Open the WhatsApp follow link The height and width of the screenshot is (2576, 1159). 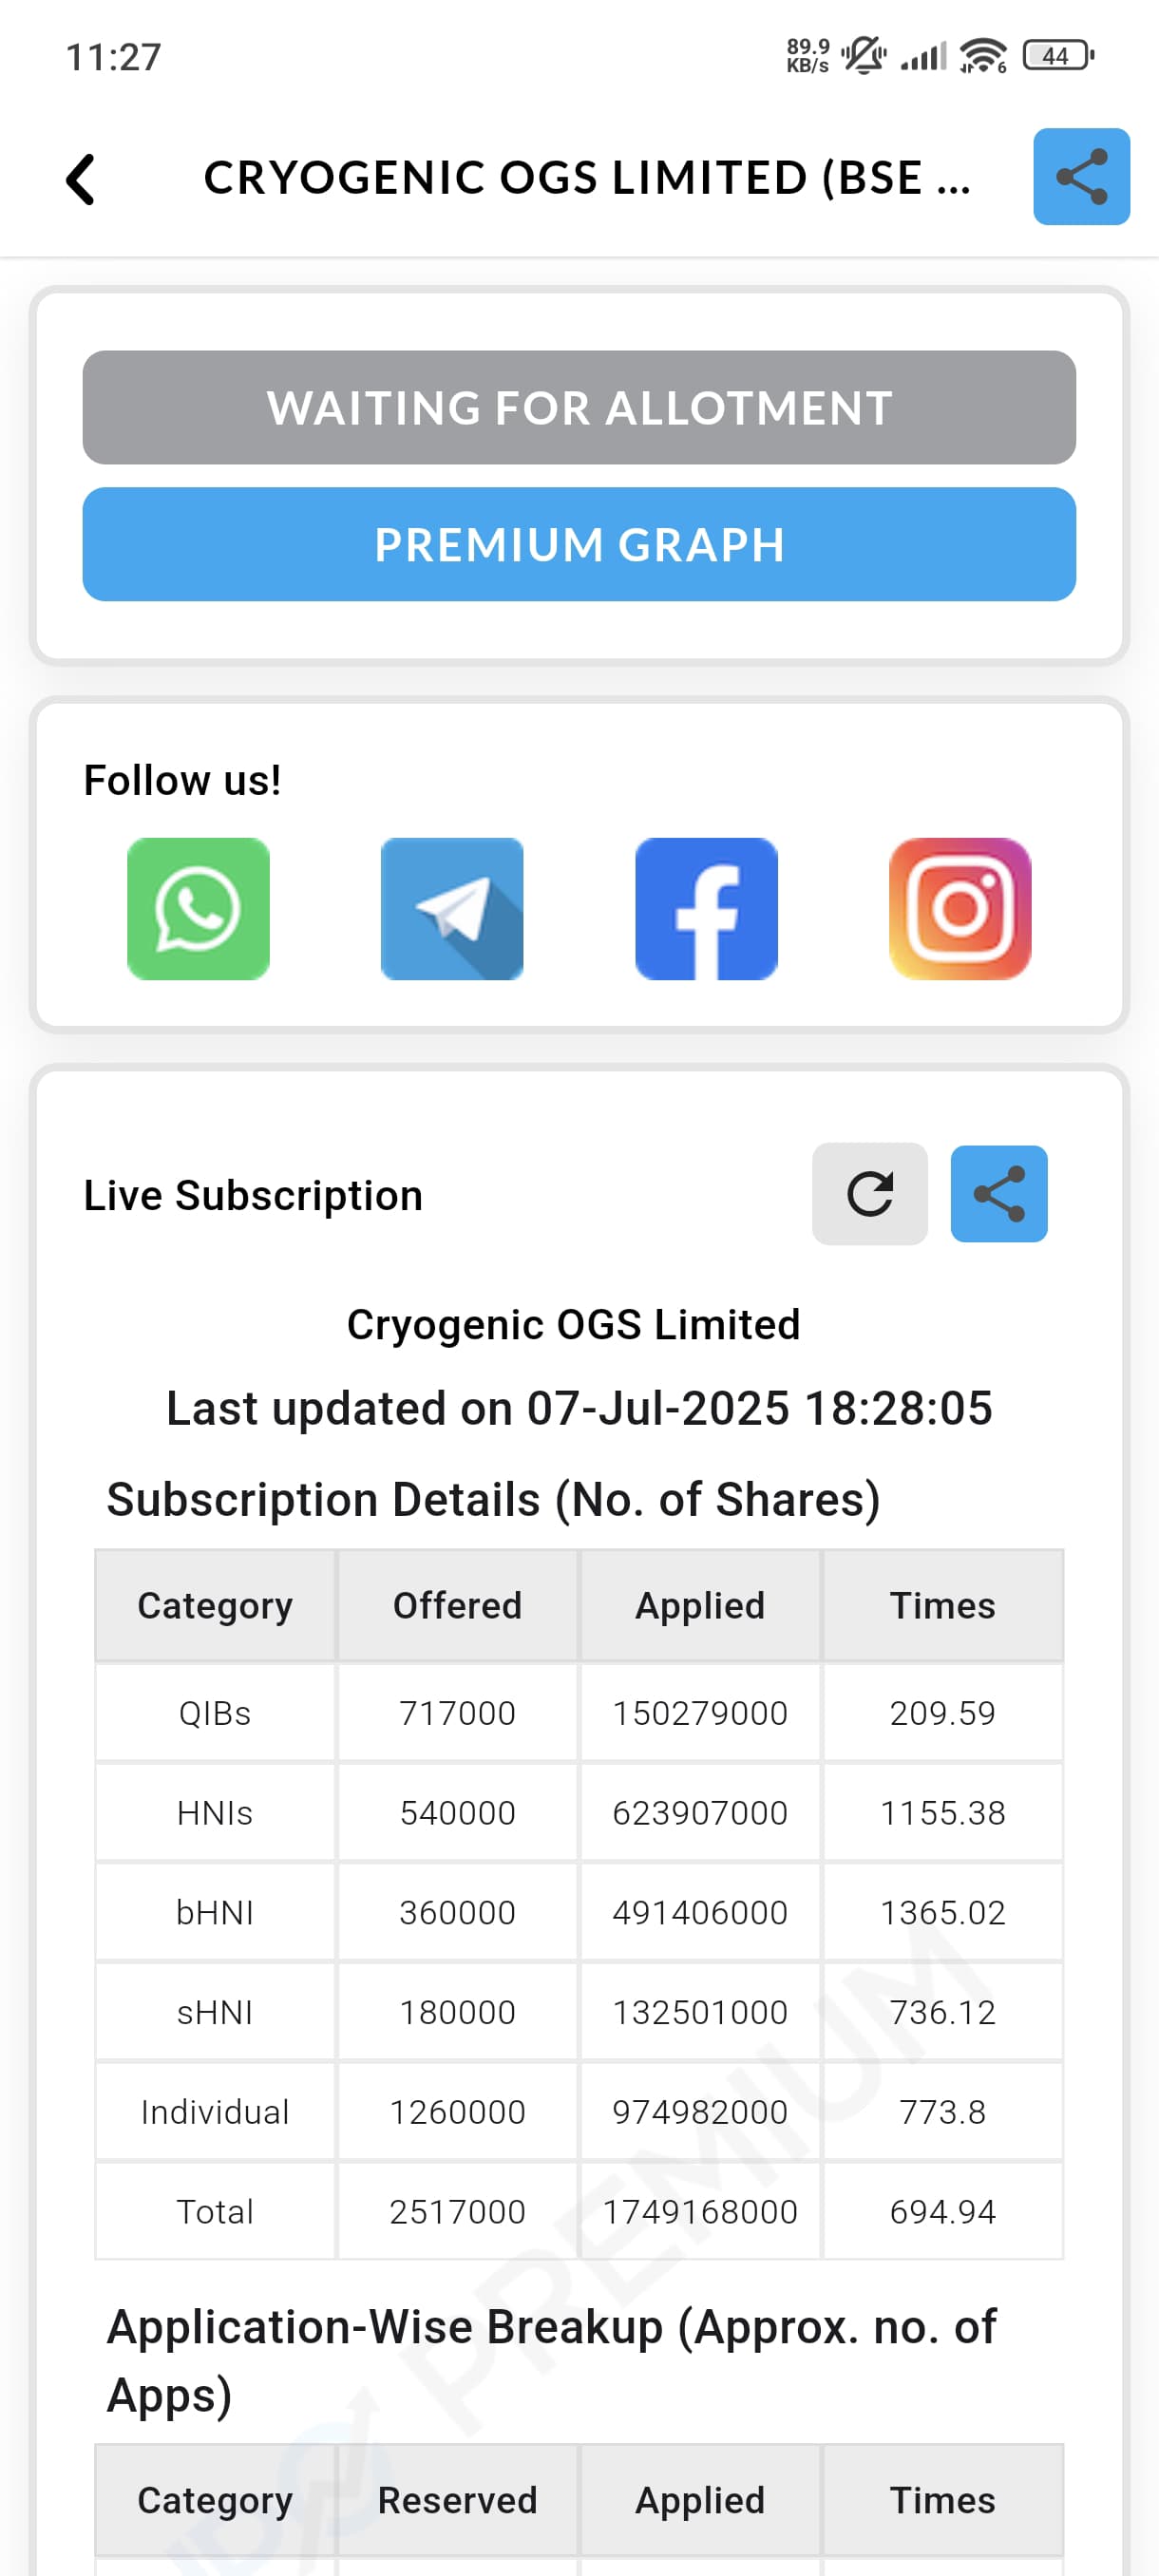198,909
